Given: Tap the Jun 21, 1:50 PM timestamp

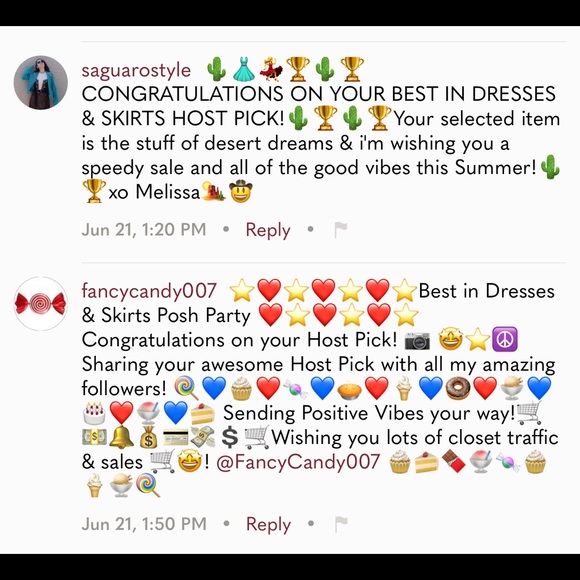Looking at the screenshot, I should [144, 523].
